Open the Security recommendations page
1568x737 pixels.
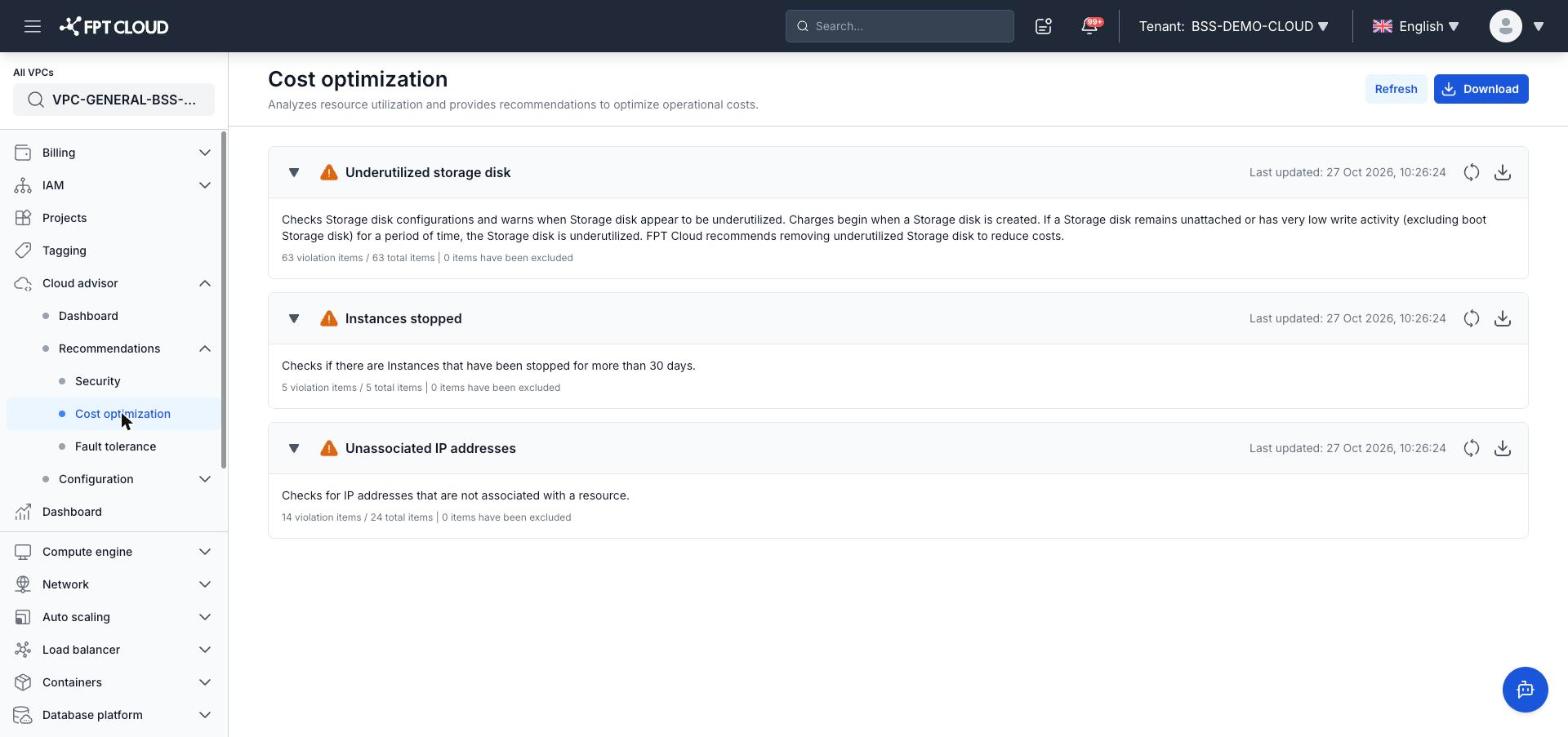click(97, 381)
